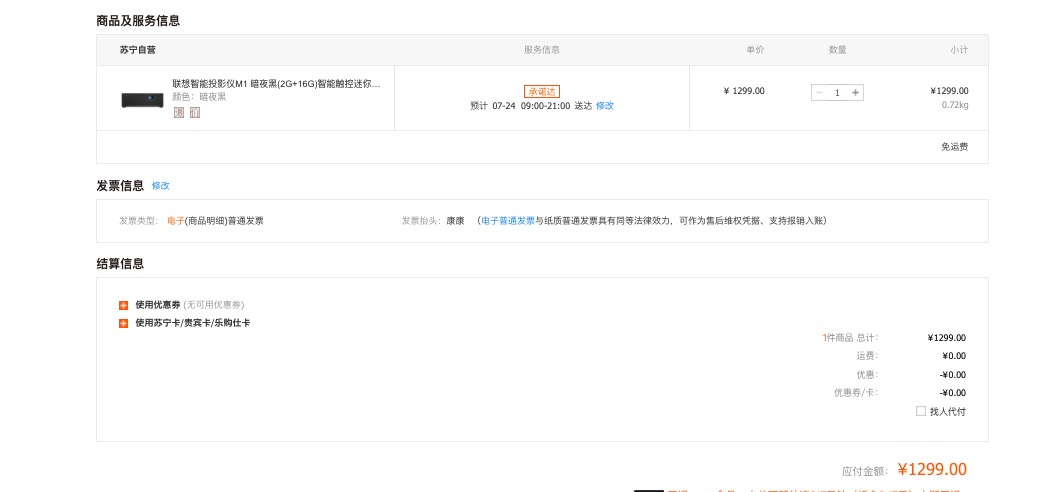The width and height of the screenshot is (1061, 492).
Task: Tick the 找人代付 checkbox
Action: pos(920,411)
